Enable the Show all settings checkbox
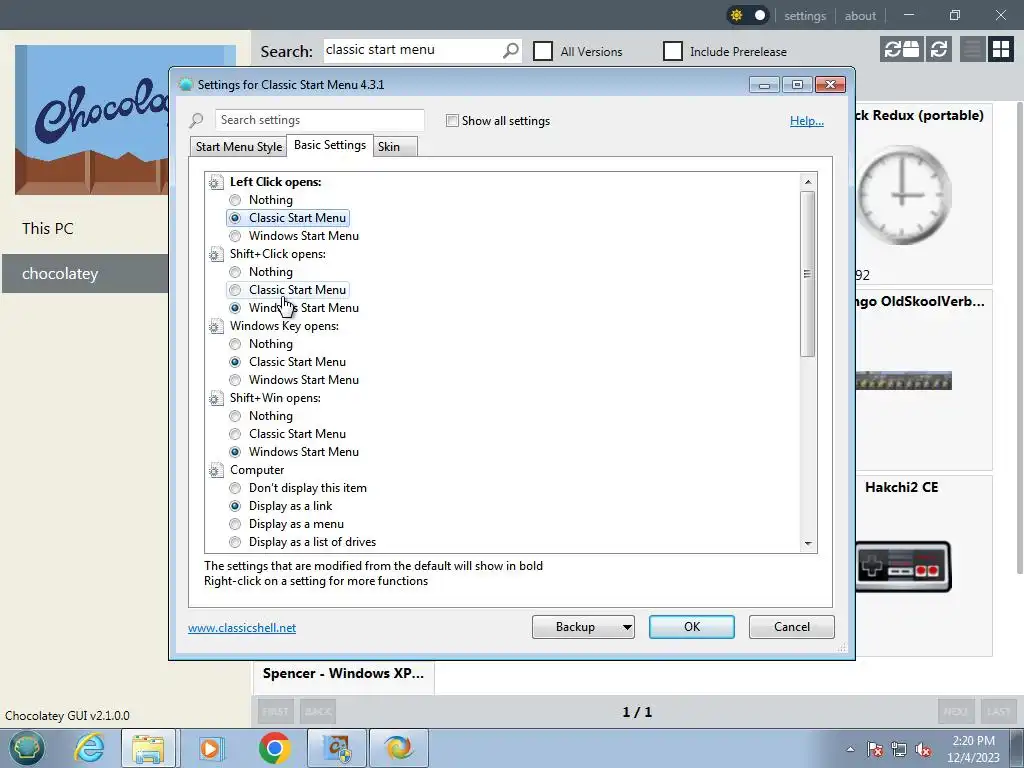This screenshot has height=768, width=1024. pos(452,121)
